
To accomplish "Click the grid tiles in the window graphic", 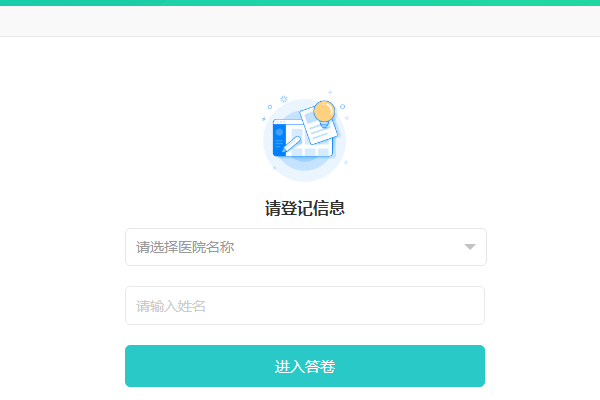I will point(311,152).
